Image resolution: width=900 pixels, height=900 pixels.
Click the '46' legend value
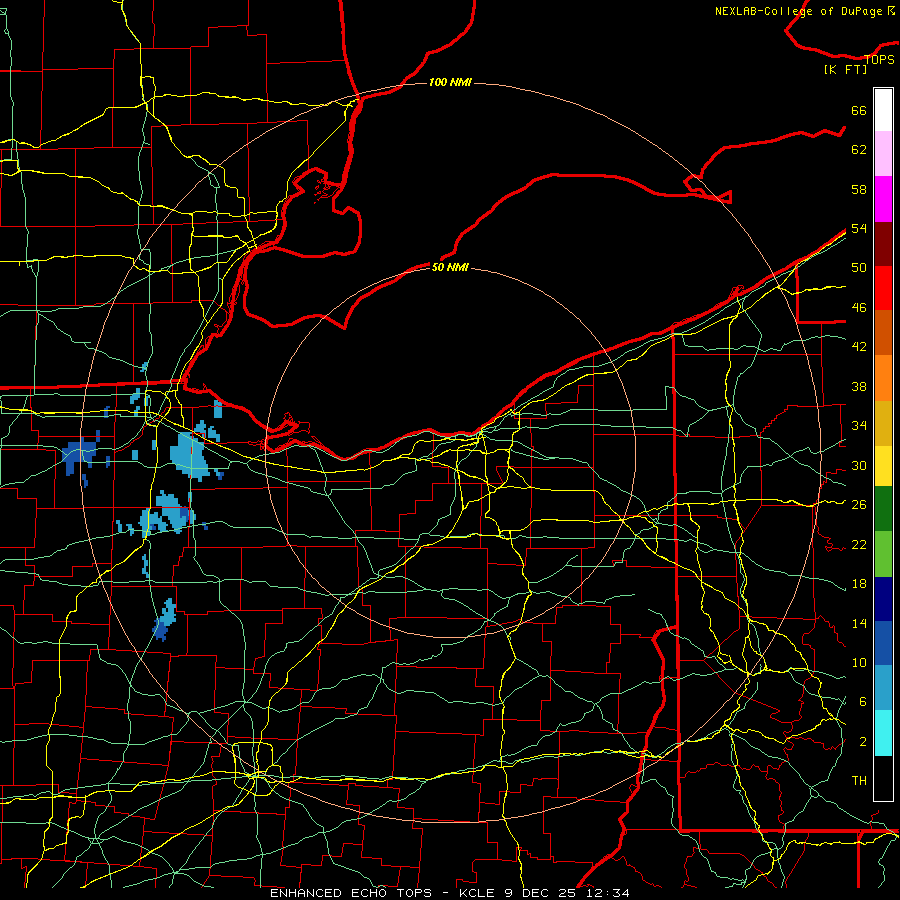(x=859, y=308)
